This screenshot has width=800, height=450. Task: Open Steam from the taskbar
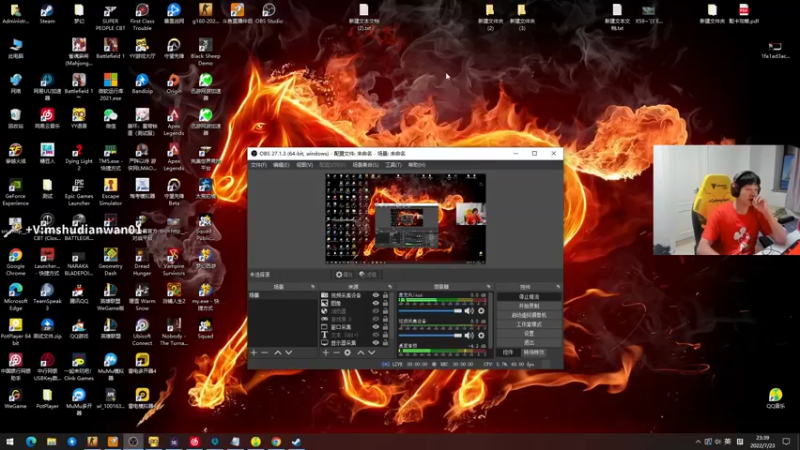coord(296,441)
